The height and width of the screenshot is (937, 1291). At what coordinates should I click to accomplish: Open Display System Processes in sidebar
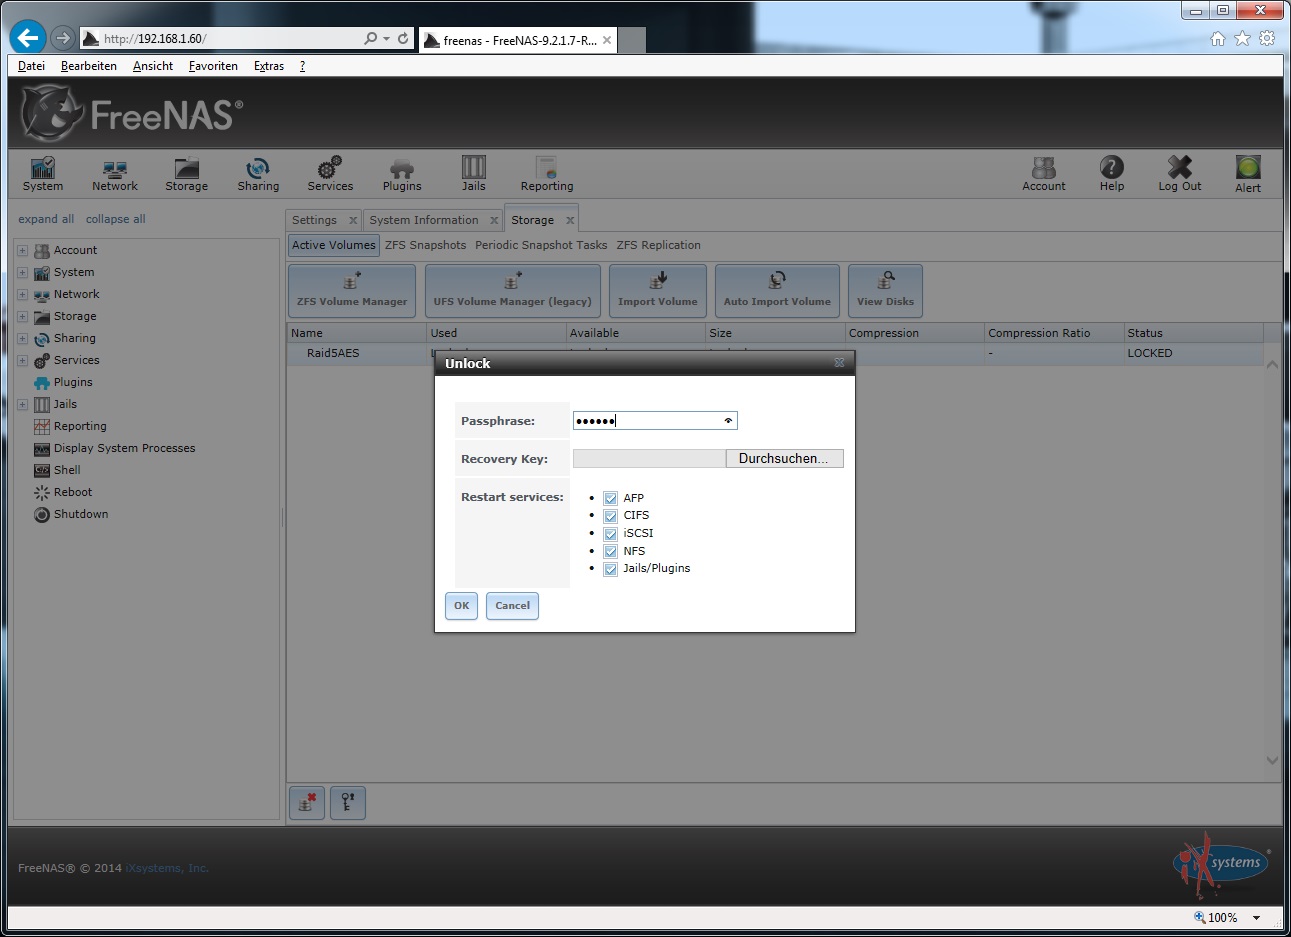click(x=124, y=448)
